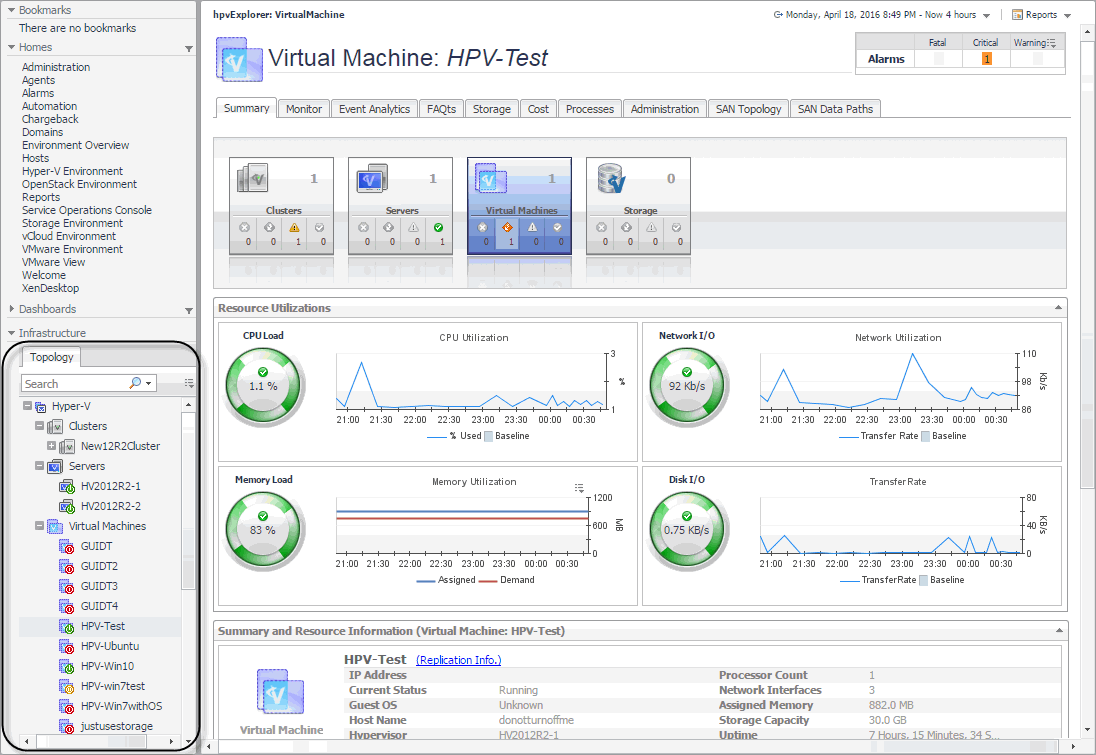Switch to the Event Analytics tab
This screenshot has width=1096, height=755.
coord(375,109)
